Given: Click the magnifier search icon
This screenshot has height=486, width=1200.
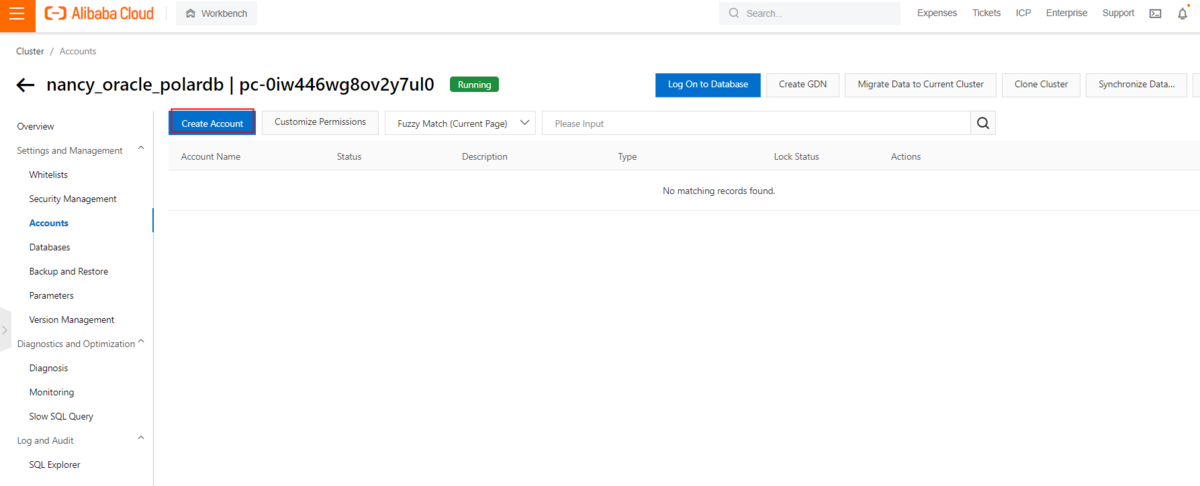Looking at the screenshot, I should (983, 123).
